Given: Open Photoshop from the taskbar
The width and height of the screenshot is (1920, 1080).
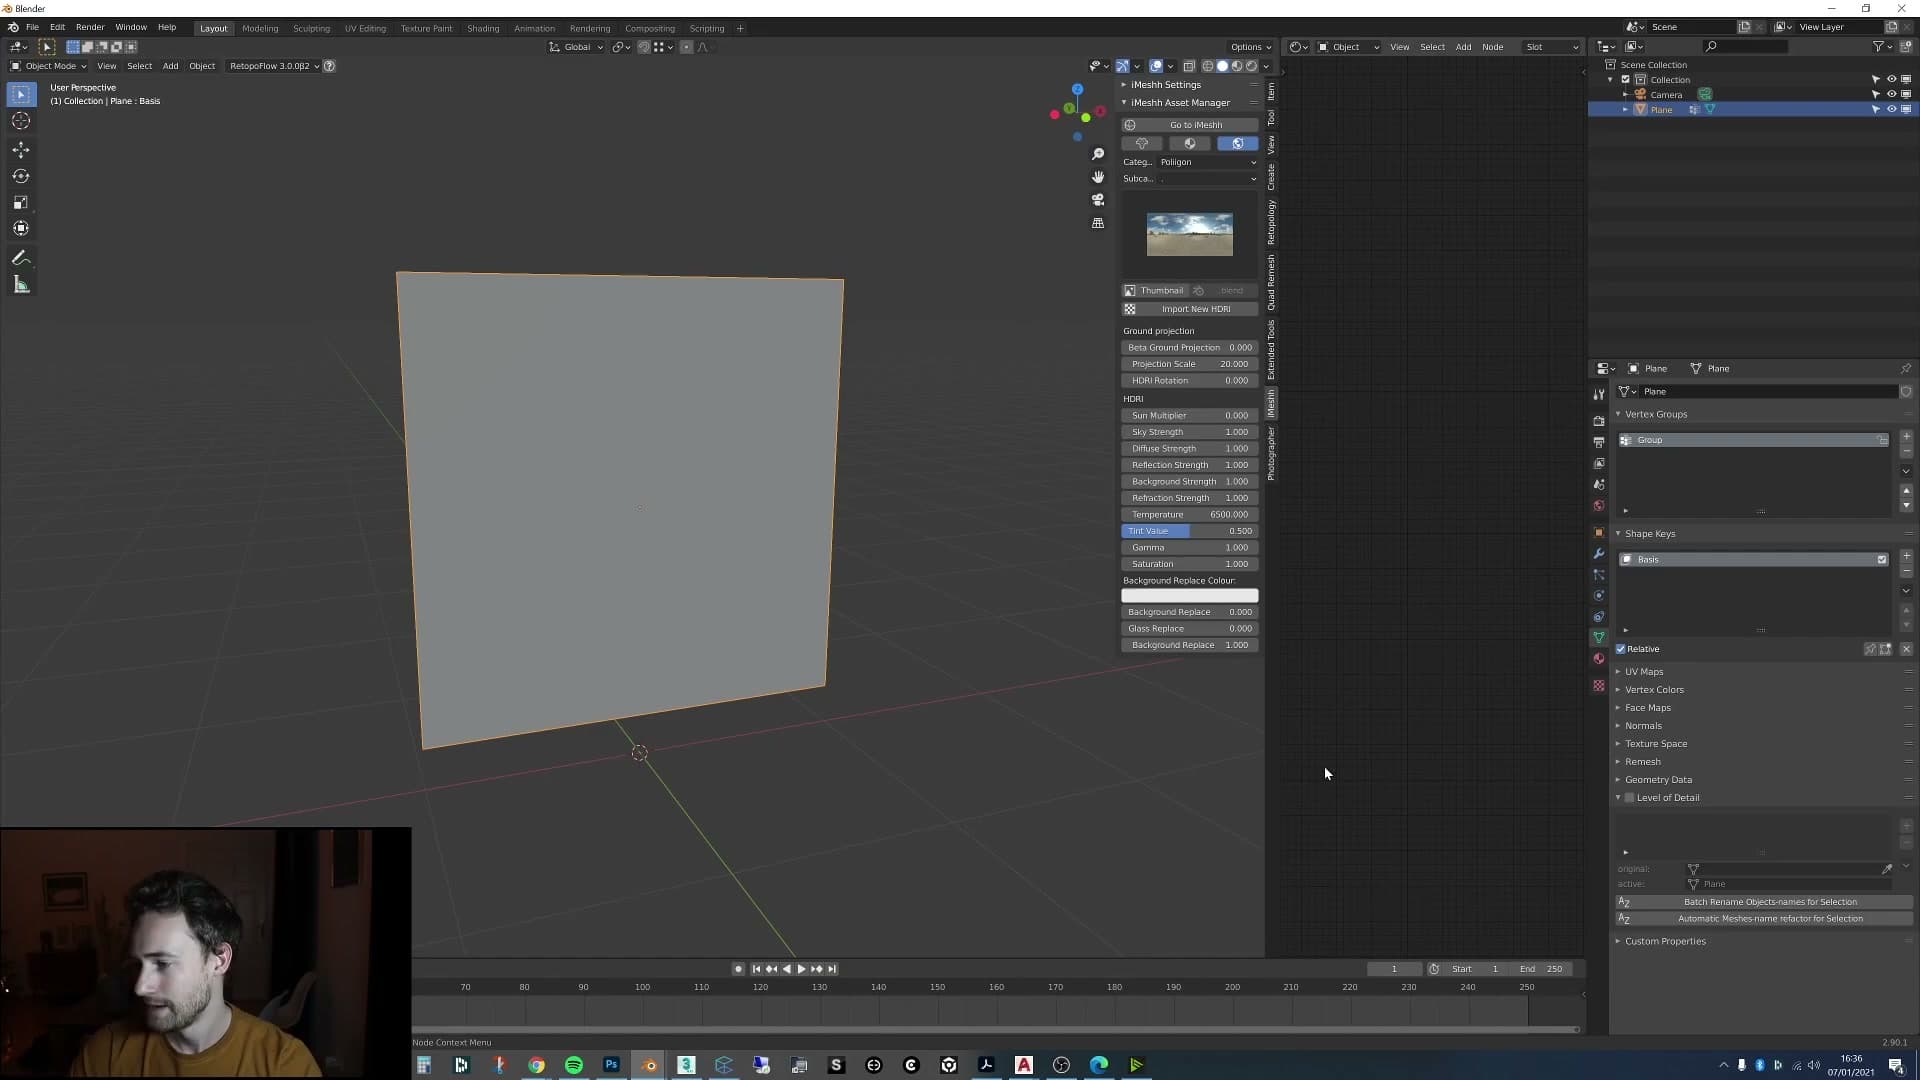Looking at the screenshot, I should [611, 1065].
